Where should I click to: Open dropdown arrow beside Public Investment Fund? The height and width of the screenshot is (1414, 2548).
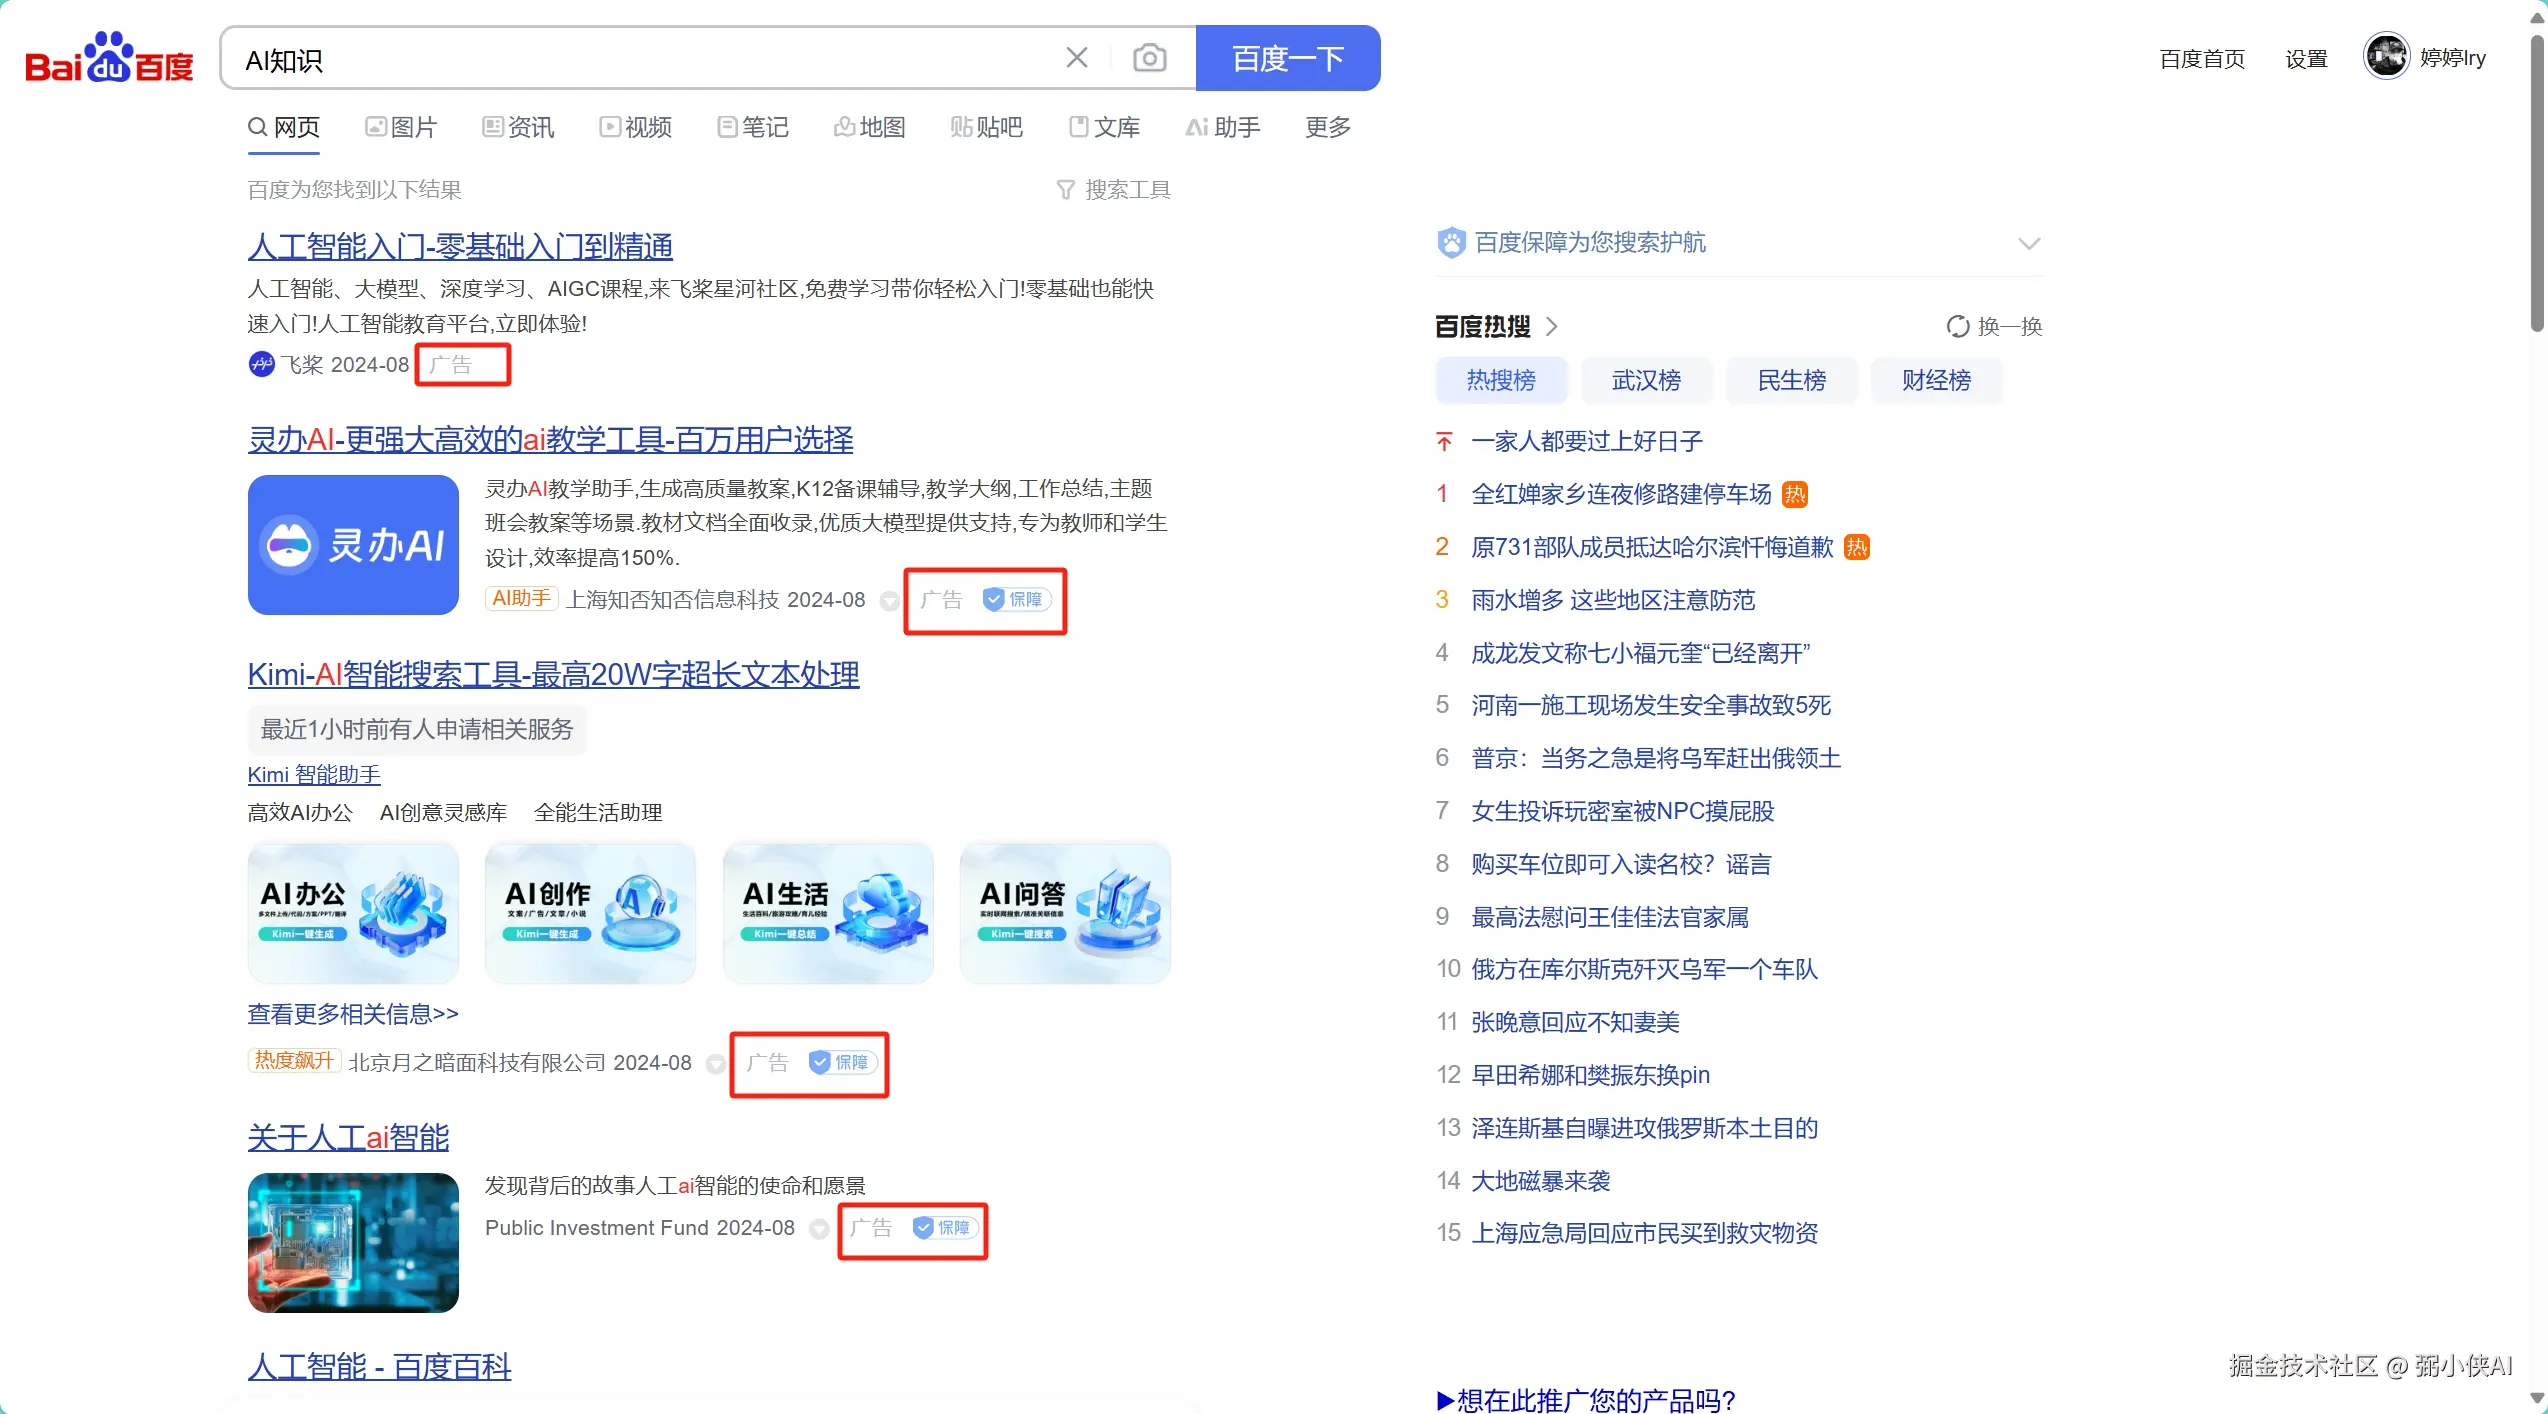[818, 1229]
